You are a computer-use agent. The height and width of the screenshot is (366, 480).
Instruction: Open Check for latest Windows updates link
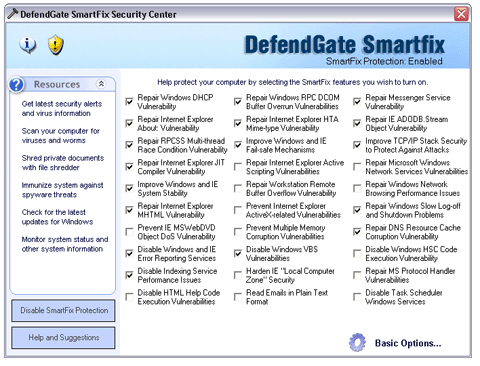pyautogui.click(x=57, y=217)
